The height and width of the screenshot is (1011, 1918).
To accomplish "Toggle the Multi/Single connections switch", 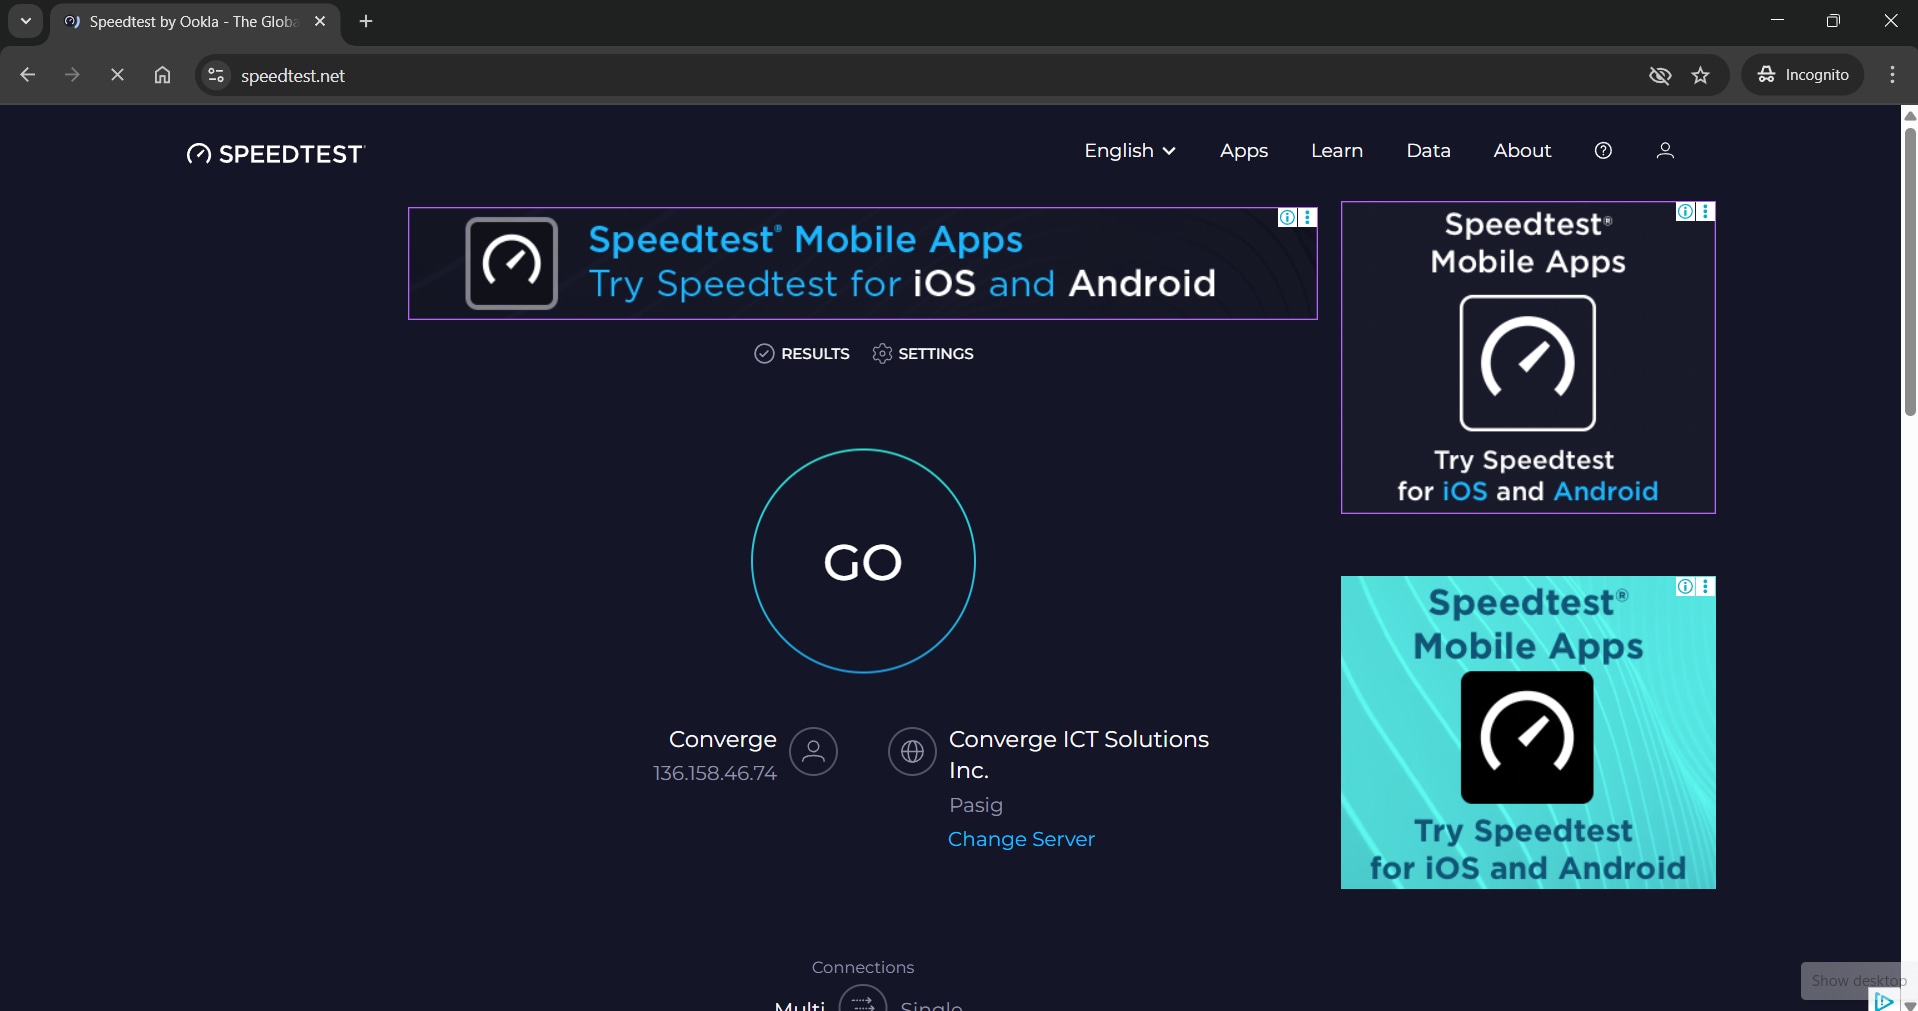I will click(x=863, y=1000).
